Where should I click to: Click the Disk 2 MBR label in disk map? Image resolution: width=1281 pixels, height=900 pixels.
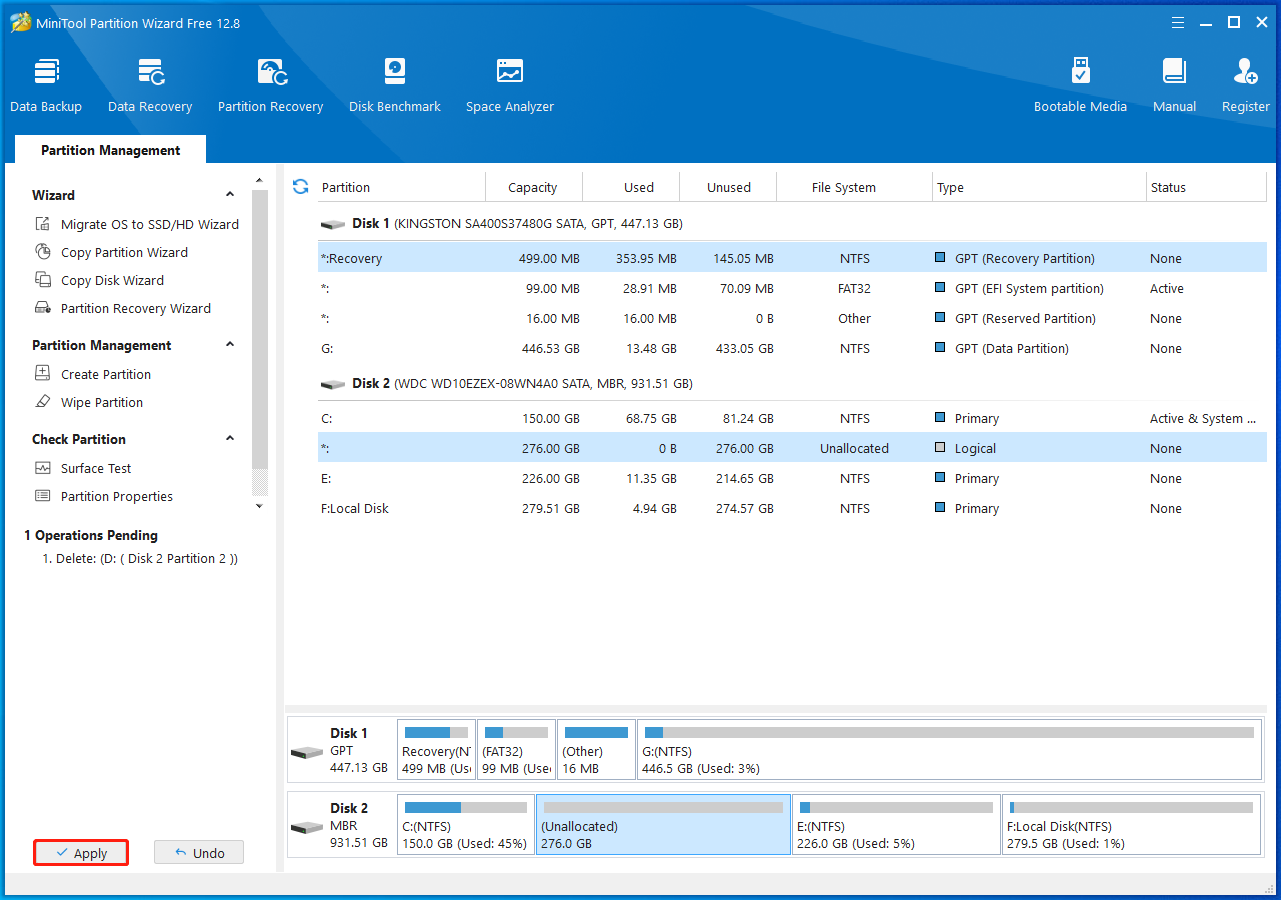point(341,825)
